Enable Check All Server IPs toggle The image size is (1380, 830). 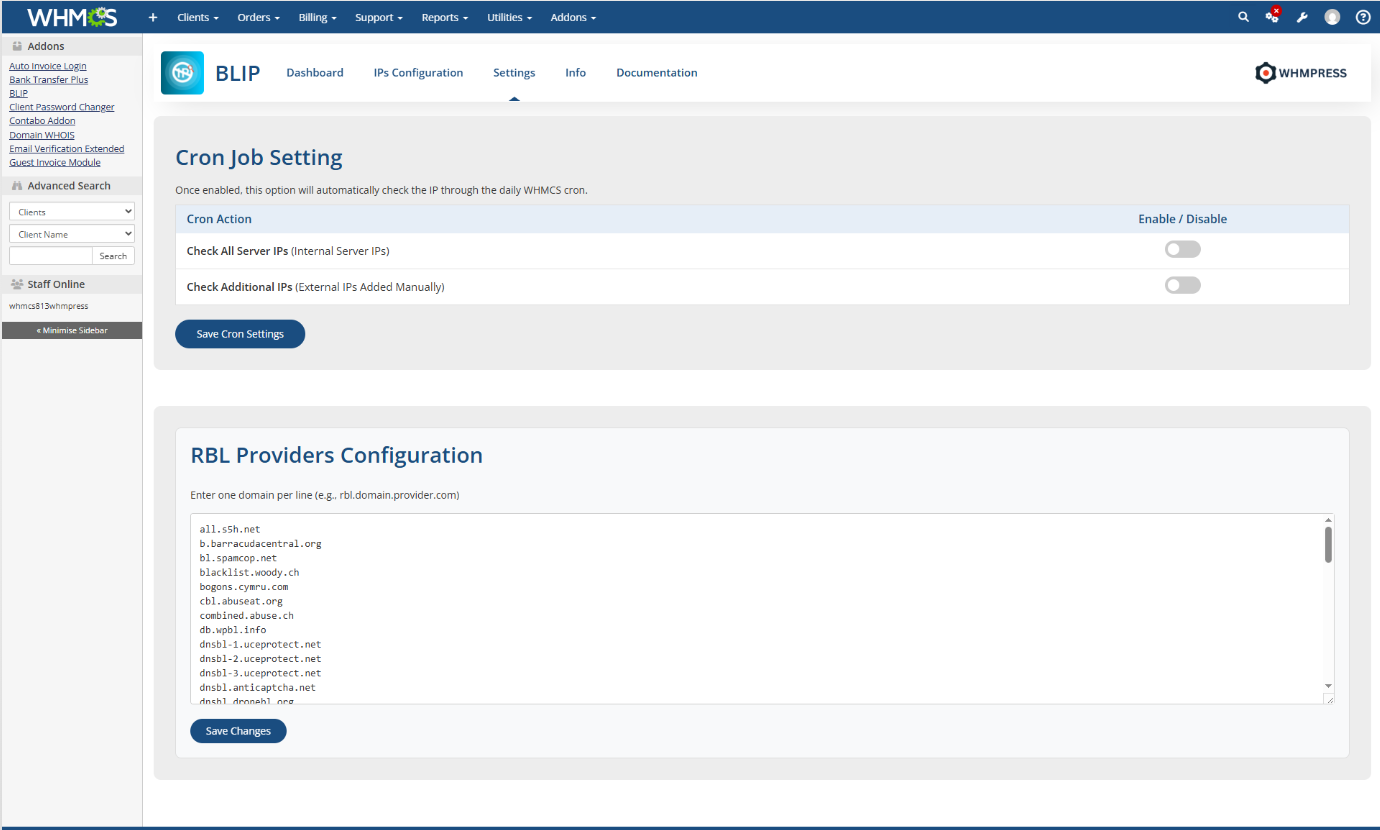(x=1182, y=249)
